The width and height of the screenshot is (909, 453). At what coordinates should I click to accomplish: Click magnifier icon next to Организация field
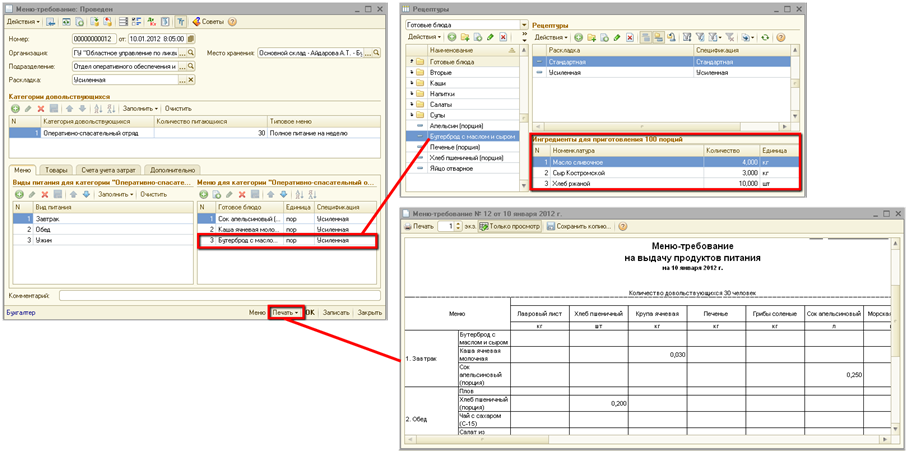(x=191, y=53)
